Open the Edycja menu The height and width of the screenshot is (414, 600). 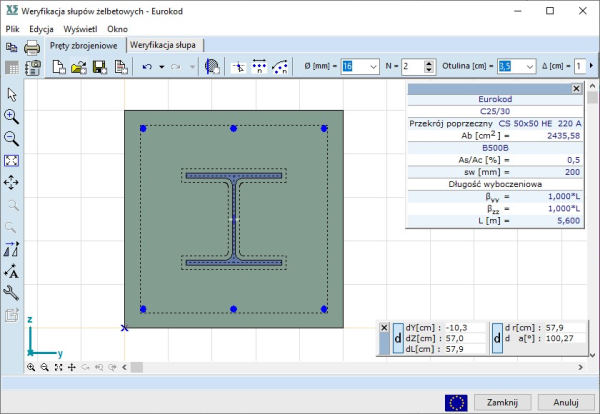click(x=41, y=29)
